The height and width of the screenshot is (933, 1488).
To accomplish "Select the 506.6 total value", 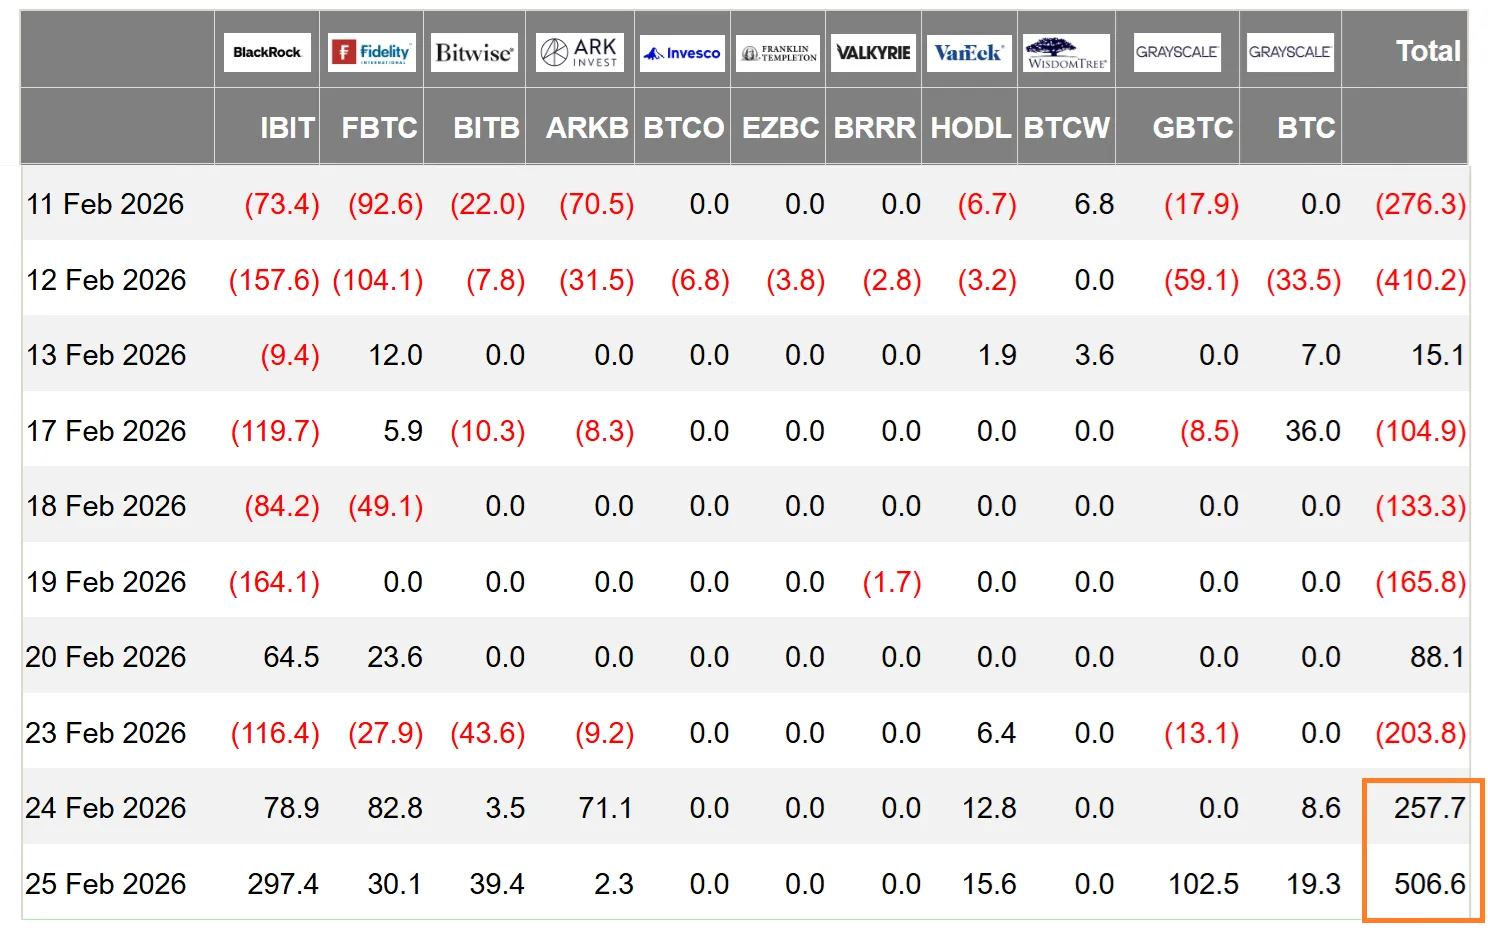I will tap(1429, 884).
